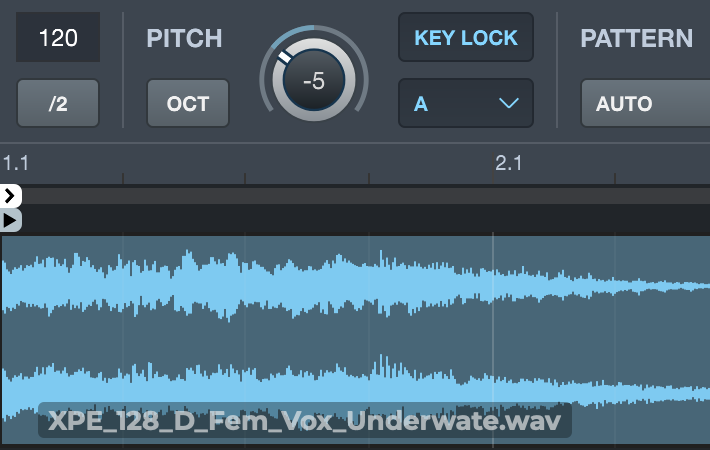Toggle the OCT pitch button

click(188, 103)
